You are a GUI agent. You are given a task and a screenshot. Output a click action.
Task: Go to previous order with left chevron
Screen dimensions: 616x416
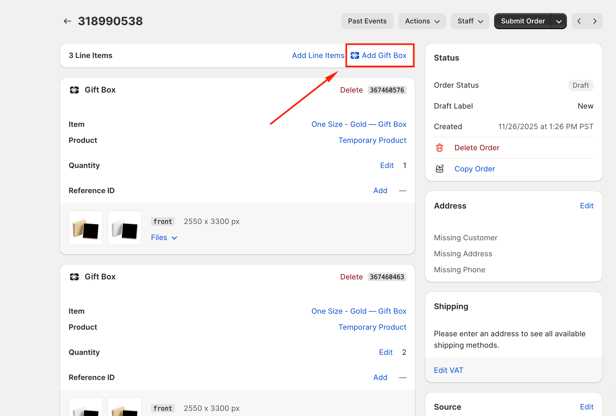579,21
